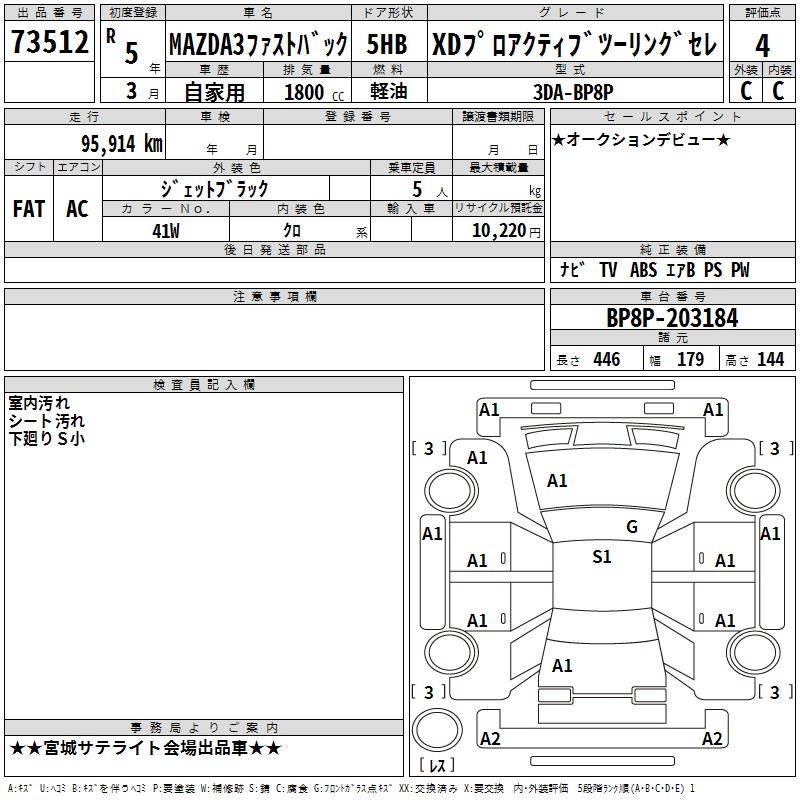Select the オークションデビュー sales point text
Image resolution: width=800 pixels, height=800 pixels.
(x=641, y=140)
